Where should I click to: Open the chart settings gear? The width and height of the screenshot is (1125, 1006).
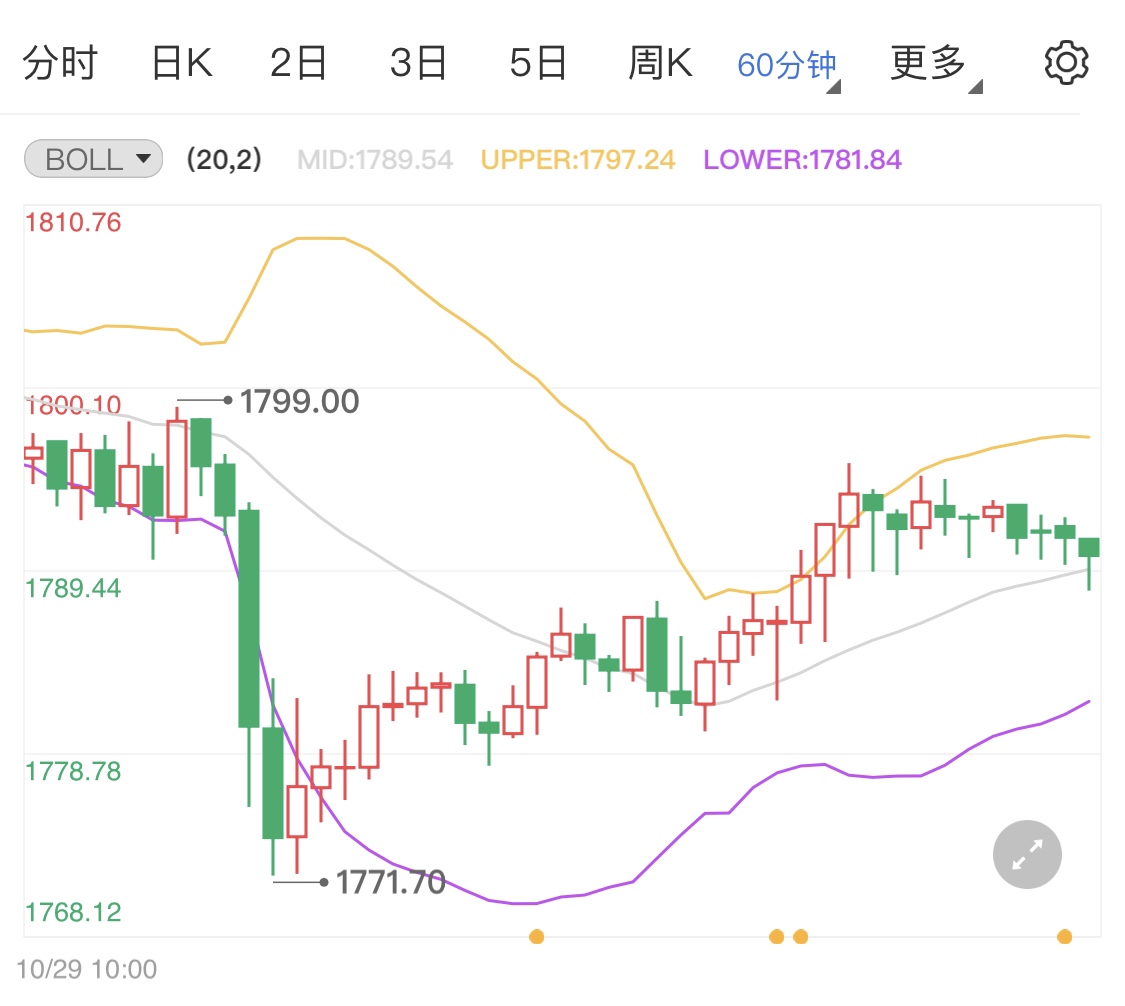(x=1066, y=63)
